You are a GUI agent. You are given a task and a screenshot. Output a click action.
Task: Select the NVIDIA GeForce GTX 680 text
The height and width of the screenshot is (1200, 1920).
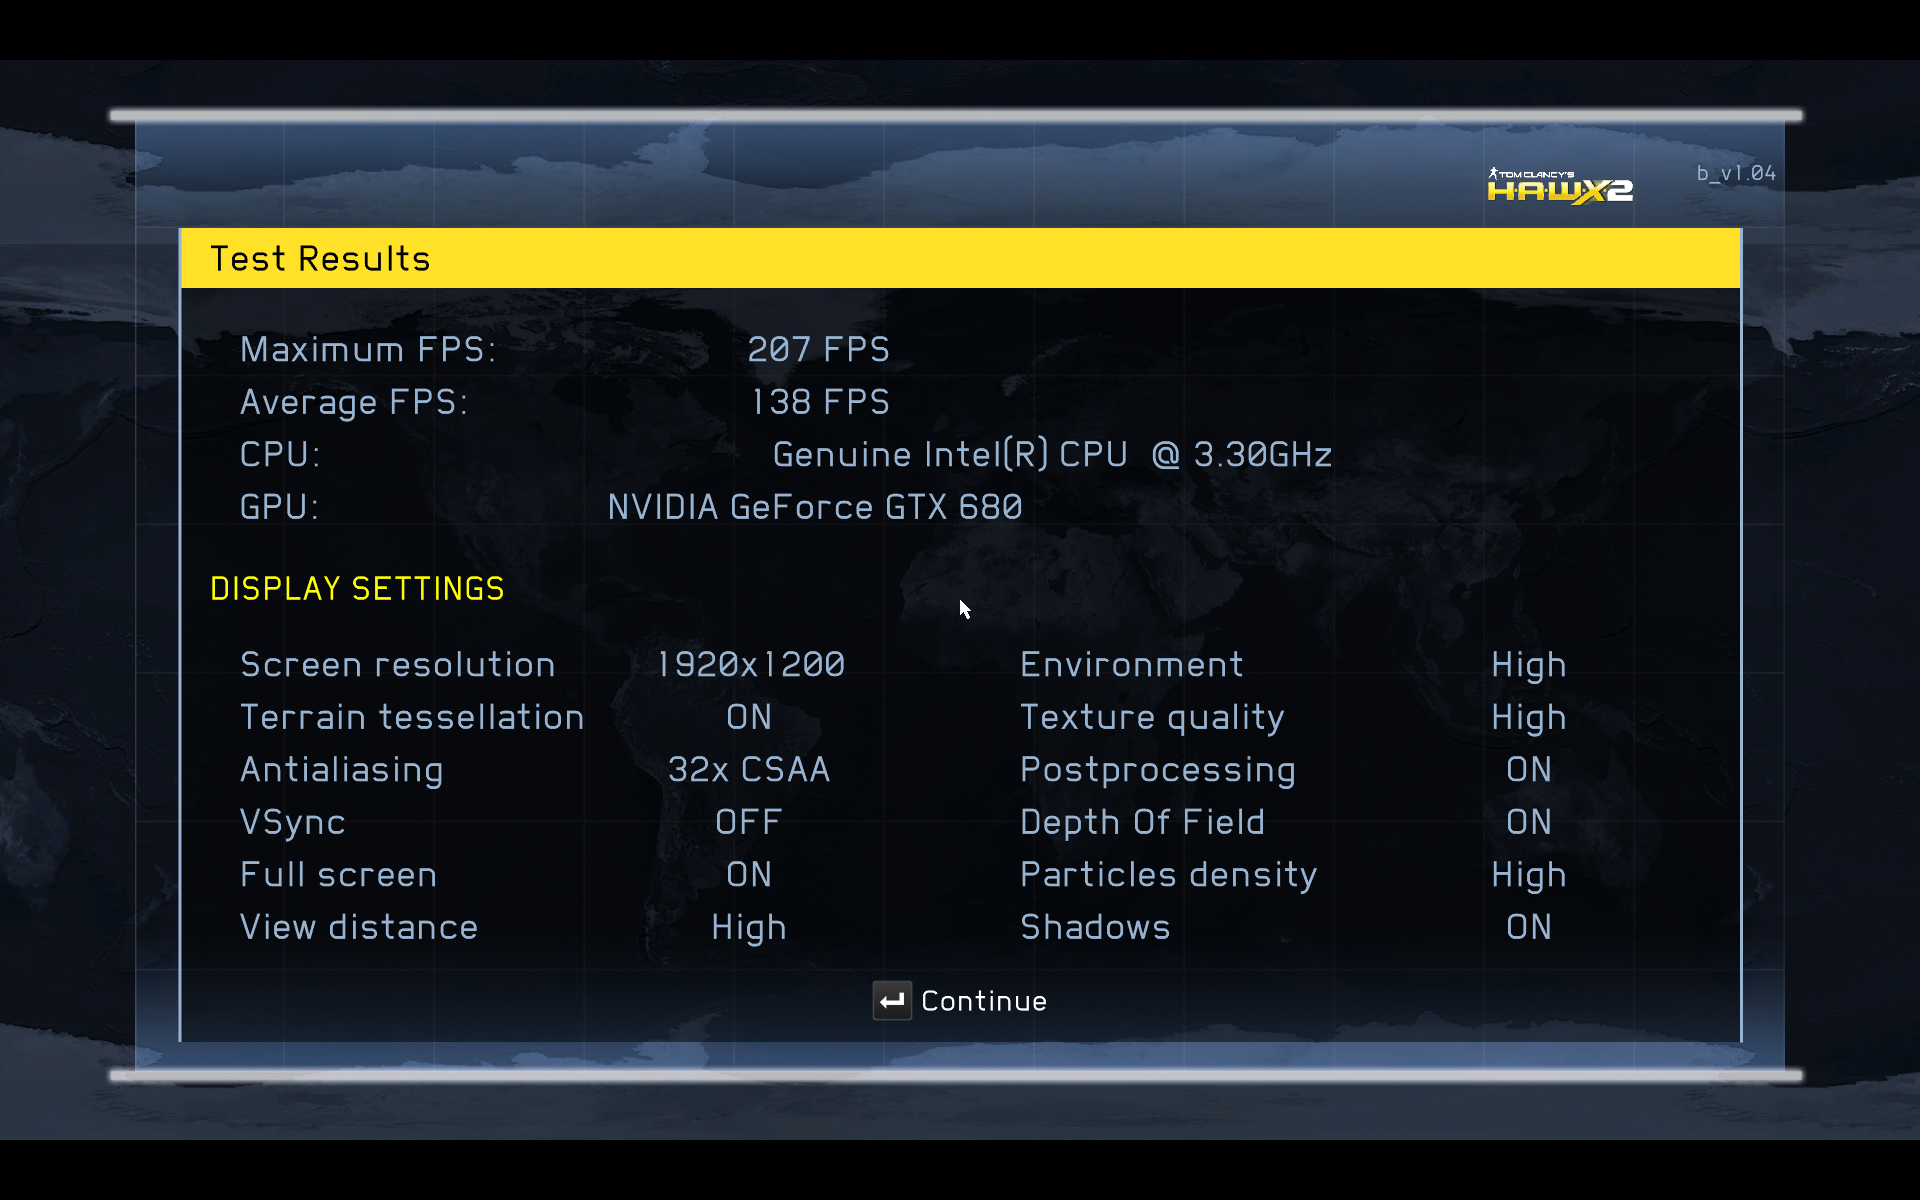[x=815, y=507]
